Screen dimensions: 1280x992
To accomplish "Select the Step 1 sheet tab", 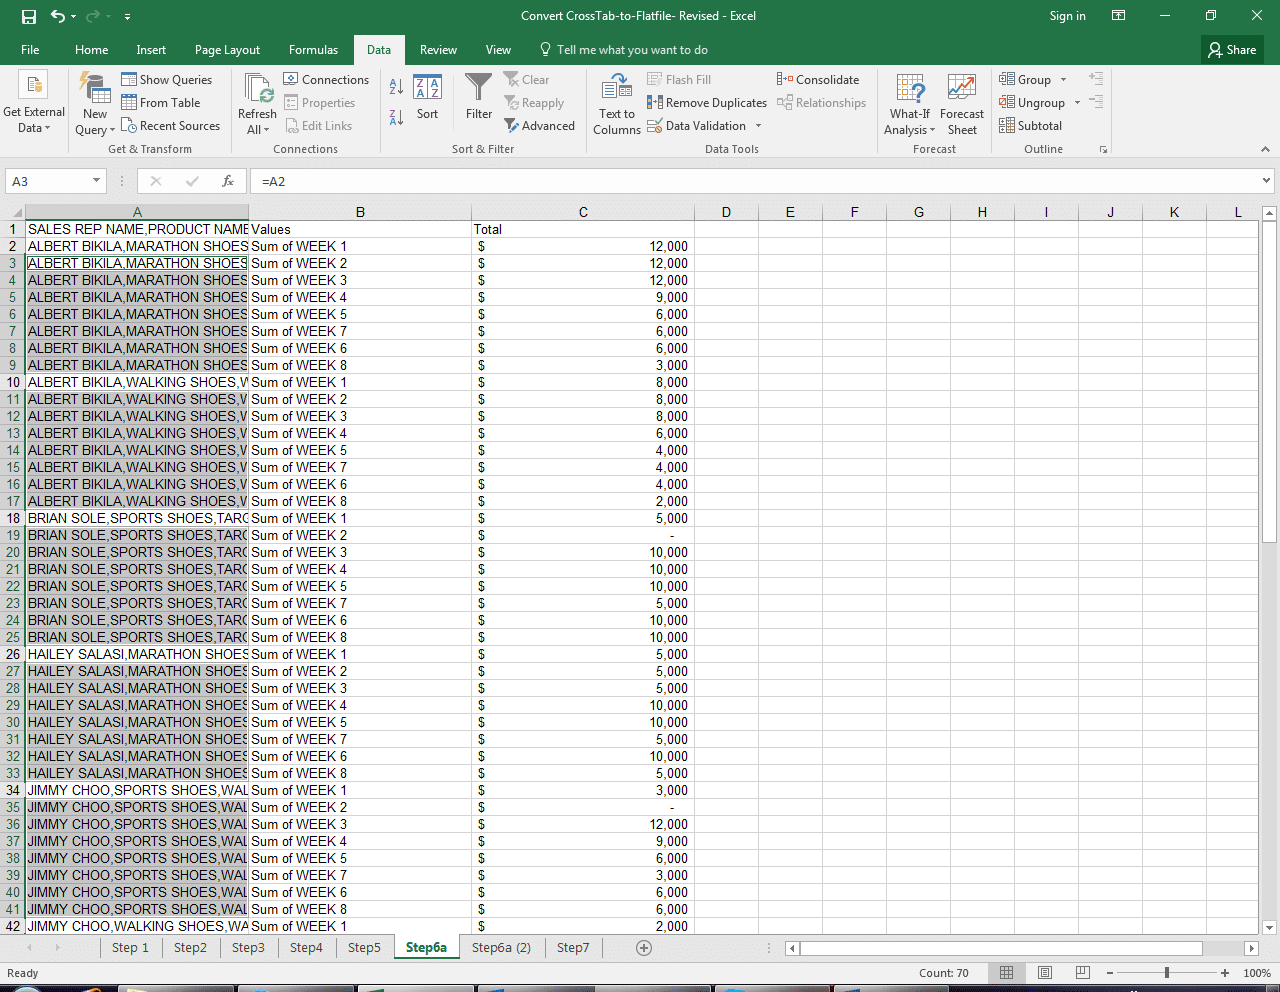I will (130, 948).
